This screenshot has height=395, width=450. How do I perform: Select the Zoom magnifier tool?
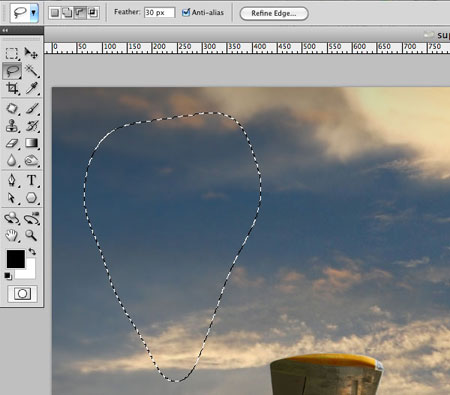(32, 236)
